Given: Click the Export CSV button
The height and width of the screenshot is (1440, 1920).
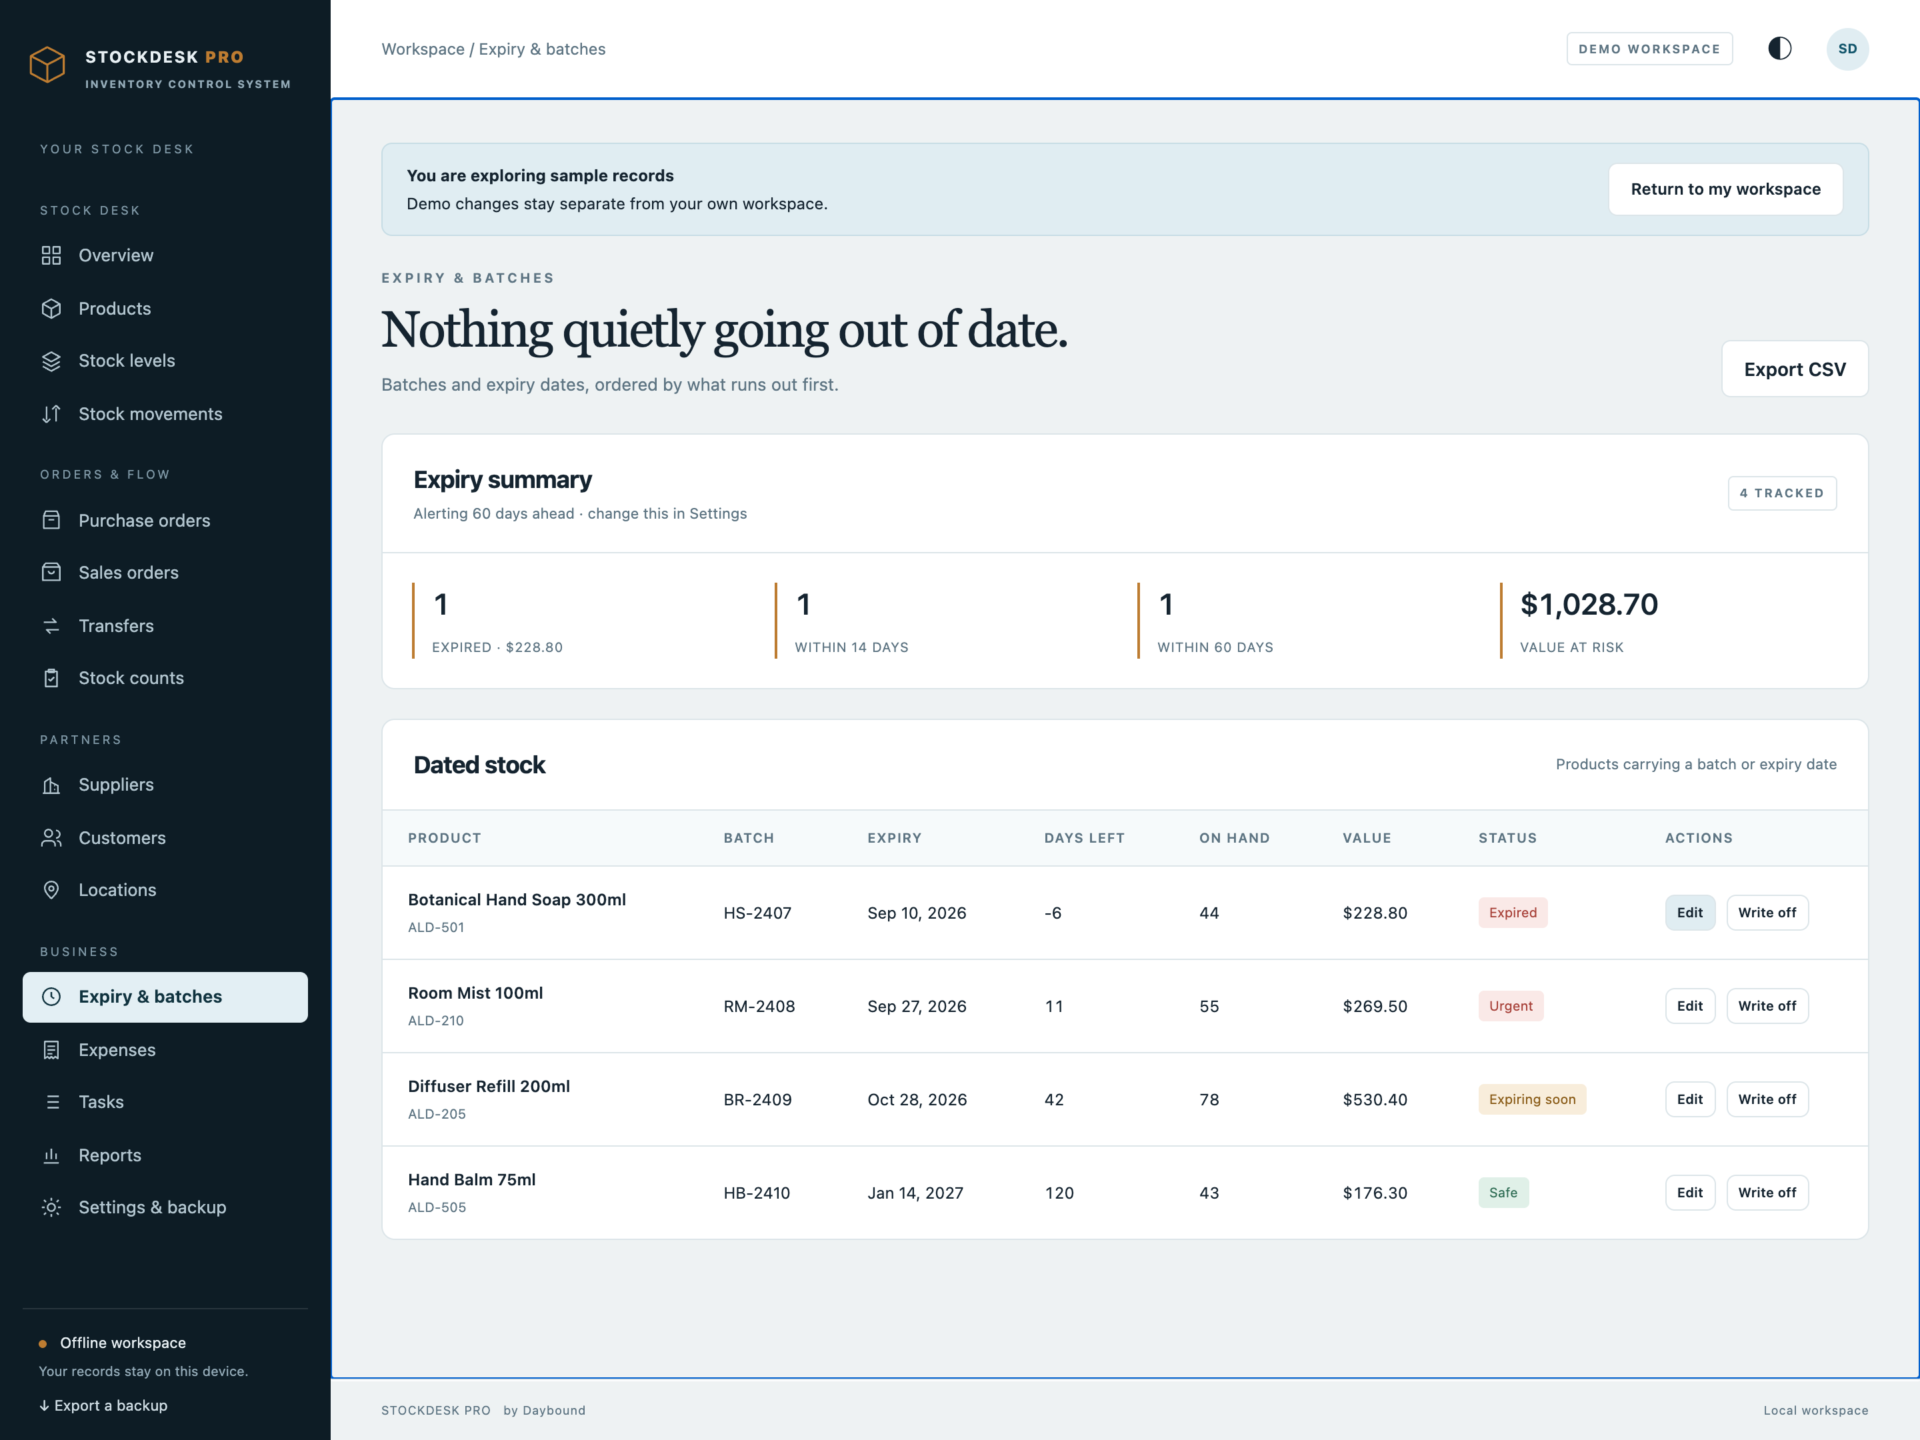Looking at the screenshot, I should (x=1794, y=369).
